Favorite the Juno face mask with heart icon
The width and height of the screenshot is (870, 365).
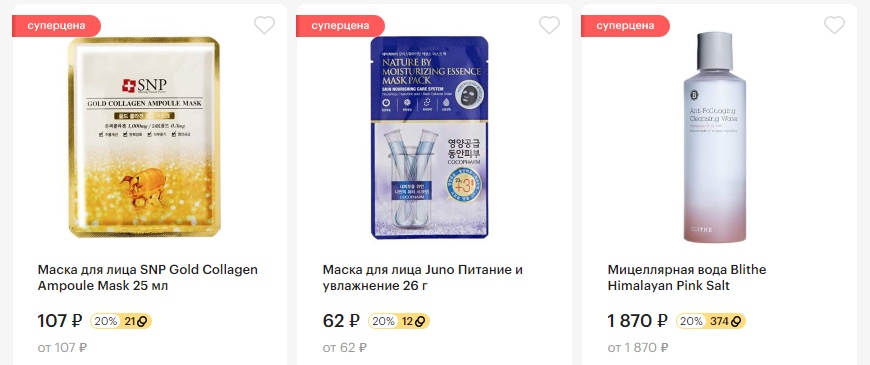tap(549, 25)
